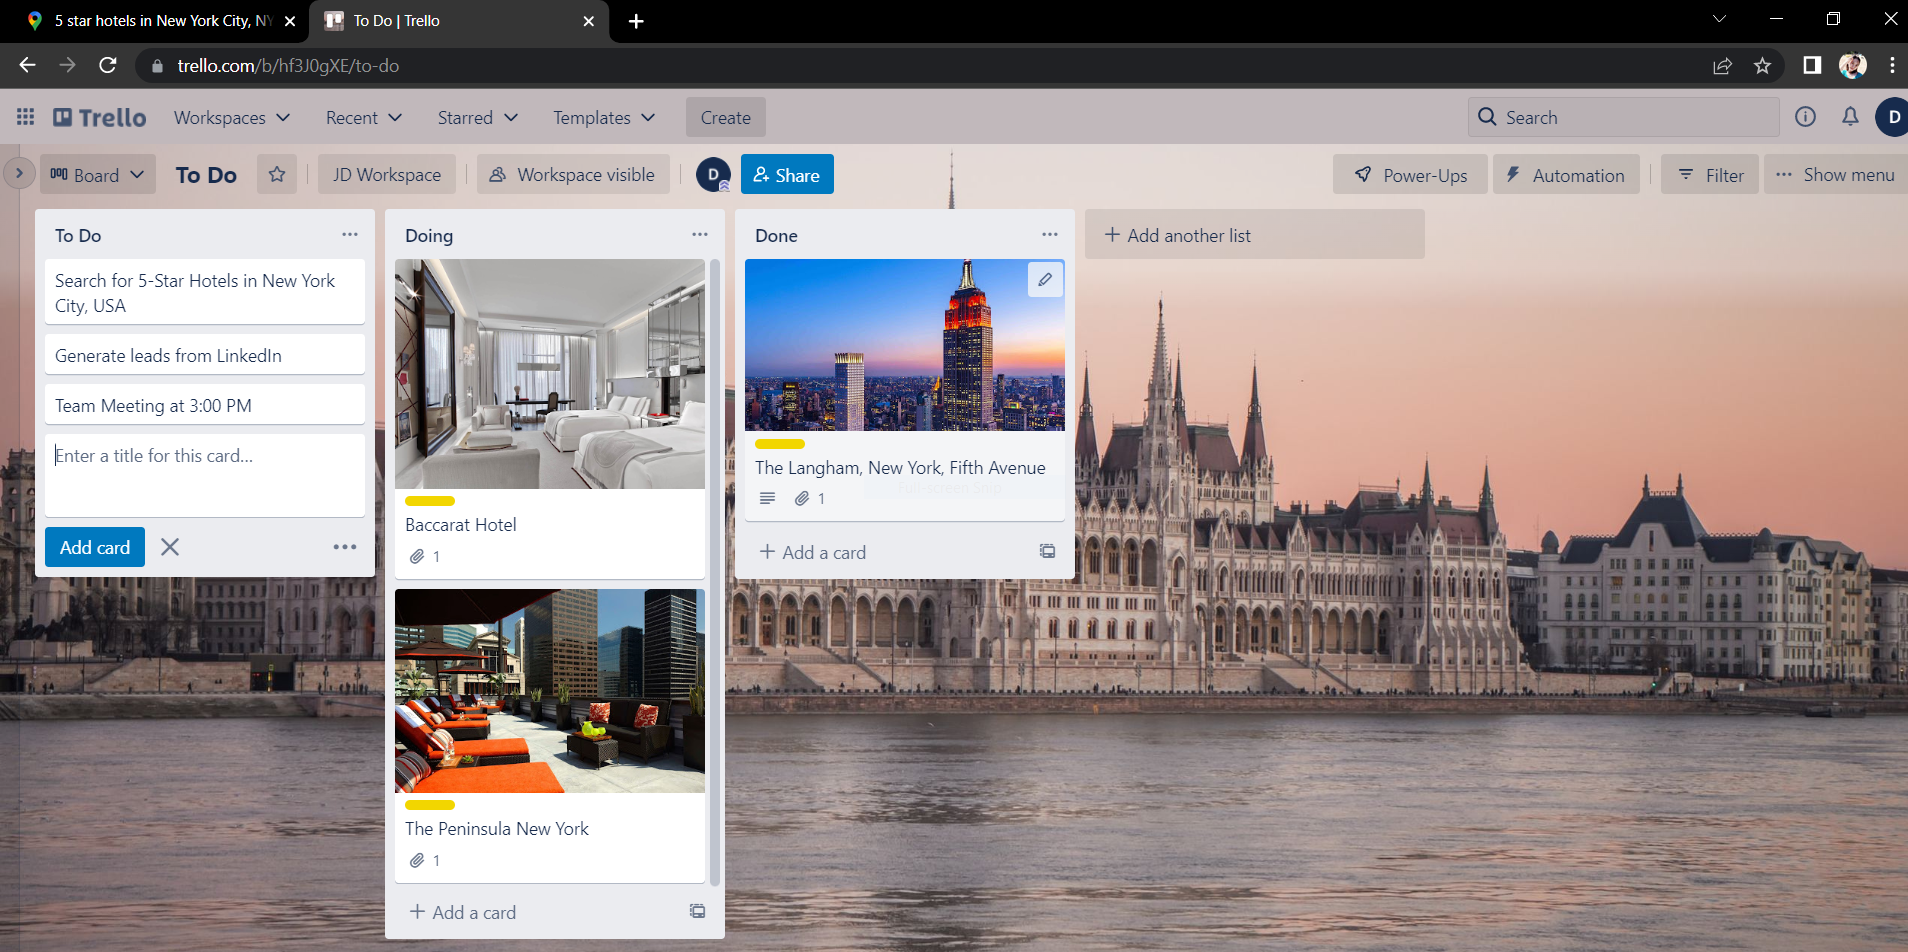The image size is (1908, 952).
Task: Open To Do list actions menu
Action: click(x=349, y=235)
